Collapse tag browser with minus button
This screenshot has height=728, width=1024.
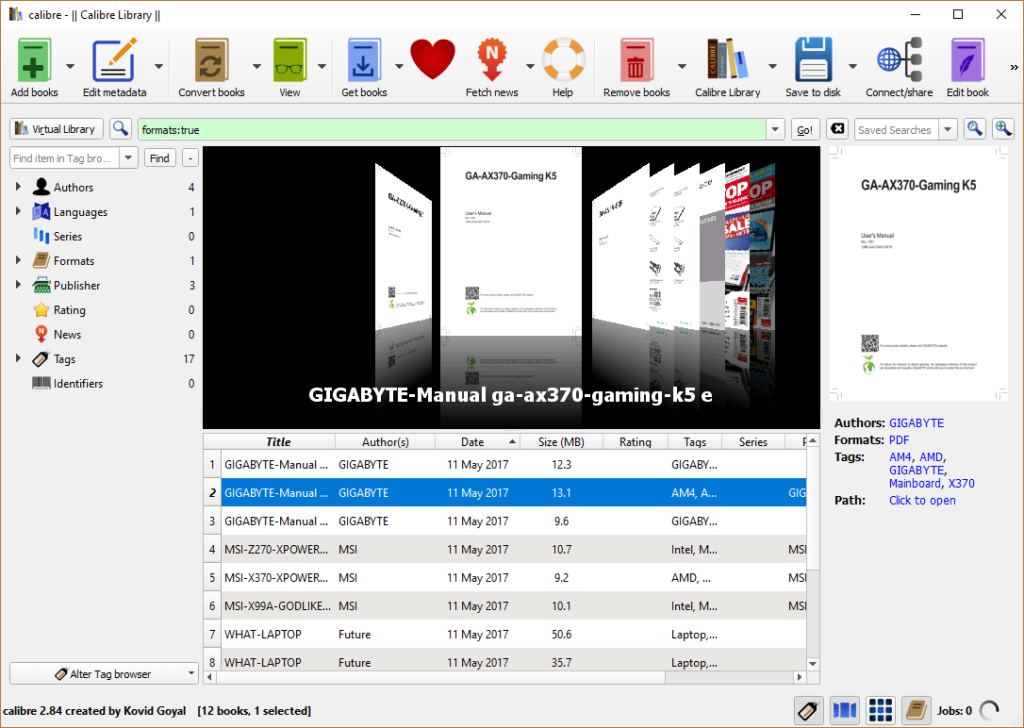pos(190,157)
